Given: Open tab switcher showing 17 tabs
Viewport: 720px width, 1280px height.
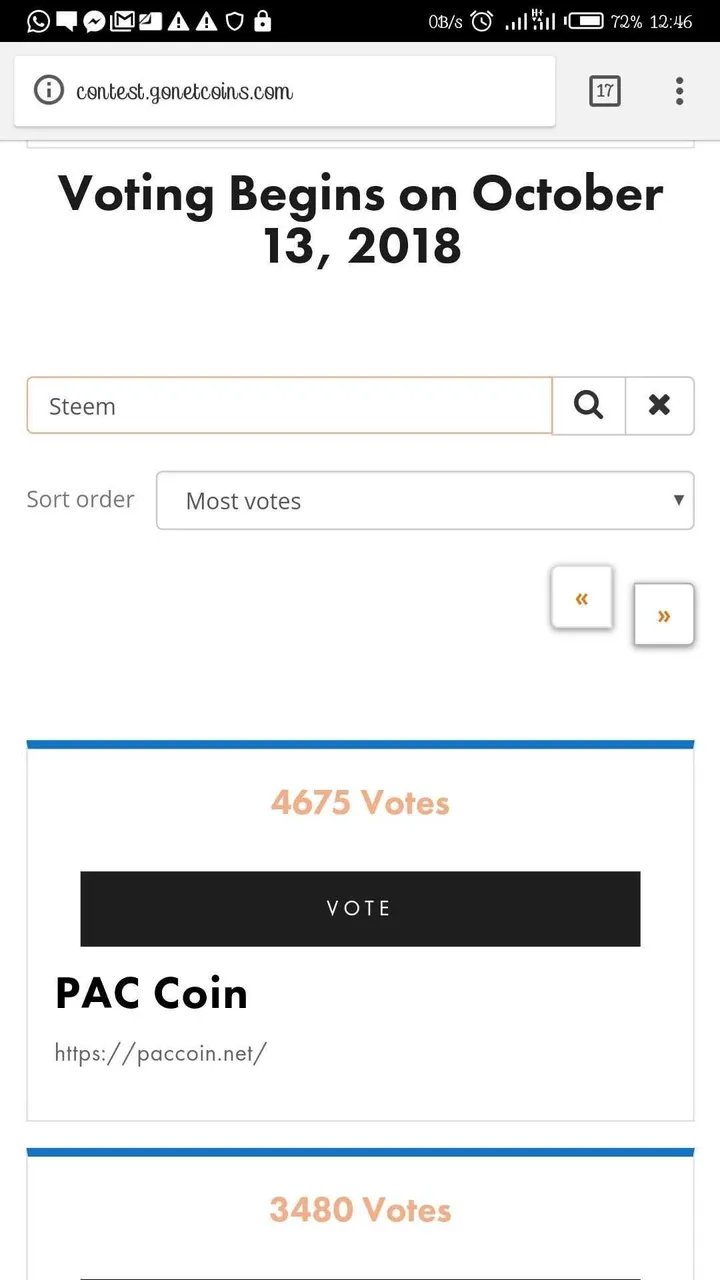Looking at the screenshot, I should (x=604, y=91).
